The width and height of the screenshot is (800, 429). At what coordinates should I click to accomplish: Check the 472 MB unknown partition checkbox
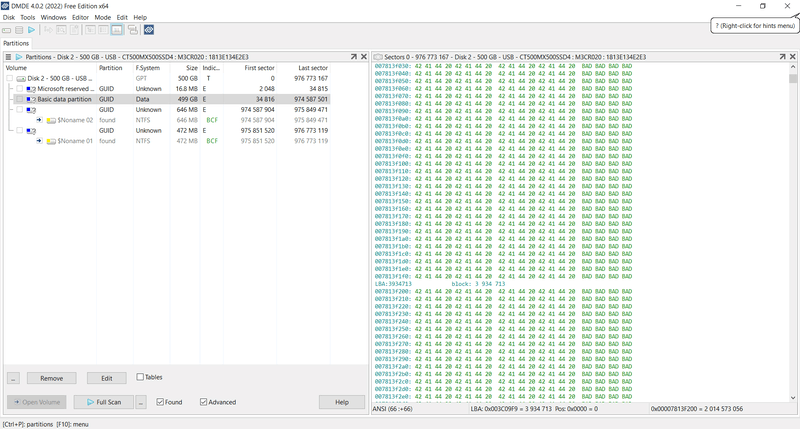[x=20, y=131]
